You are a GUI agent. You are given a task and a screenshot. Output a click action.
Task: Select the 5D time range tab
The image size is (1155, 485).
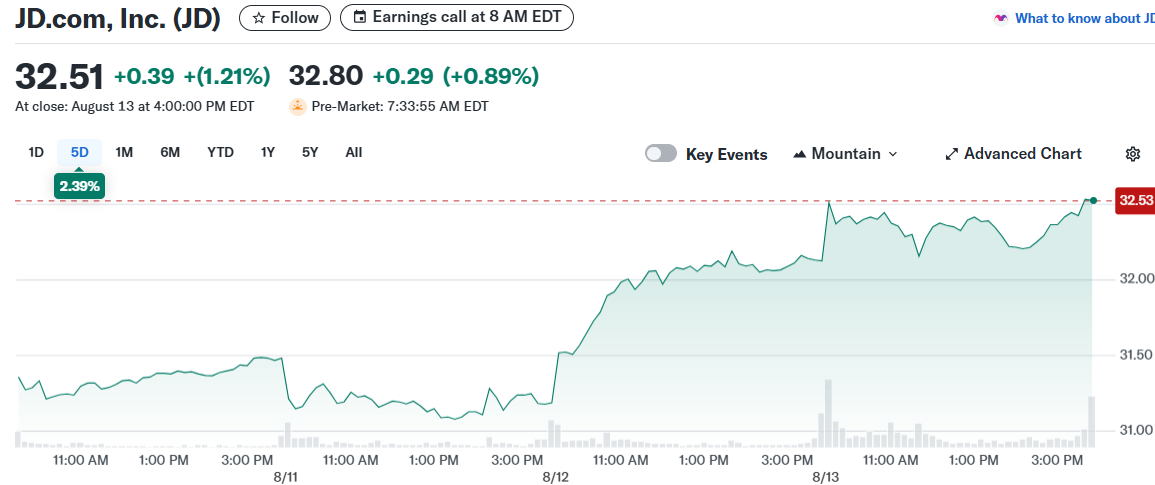click(x=80, y=153)
